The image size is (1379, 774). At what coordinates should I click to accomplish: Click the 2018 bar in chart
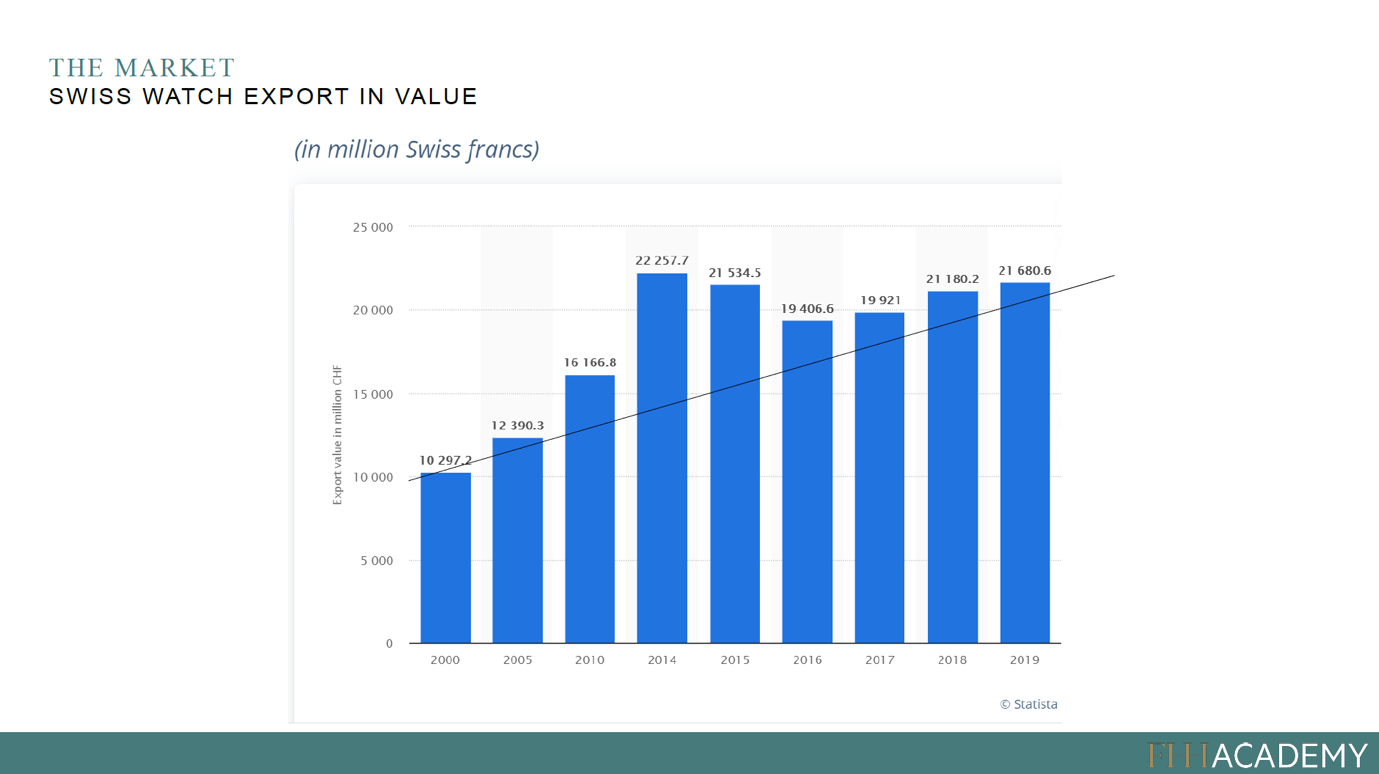tap(953, 467)
